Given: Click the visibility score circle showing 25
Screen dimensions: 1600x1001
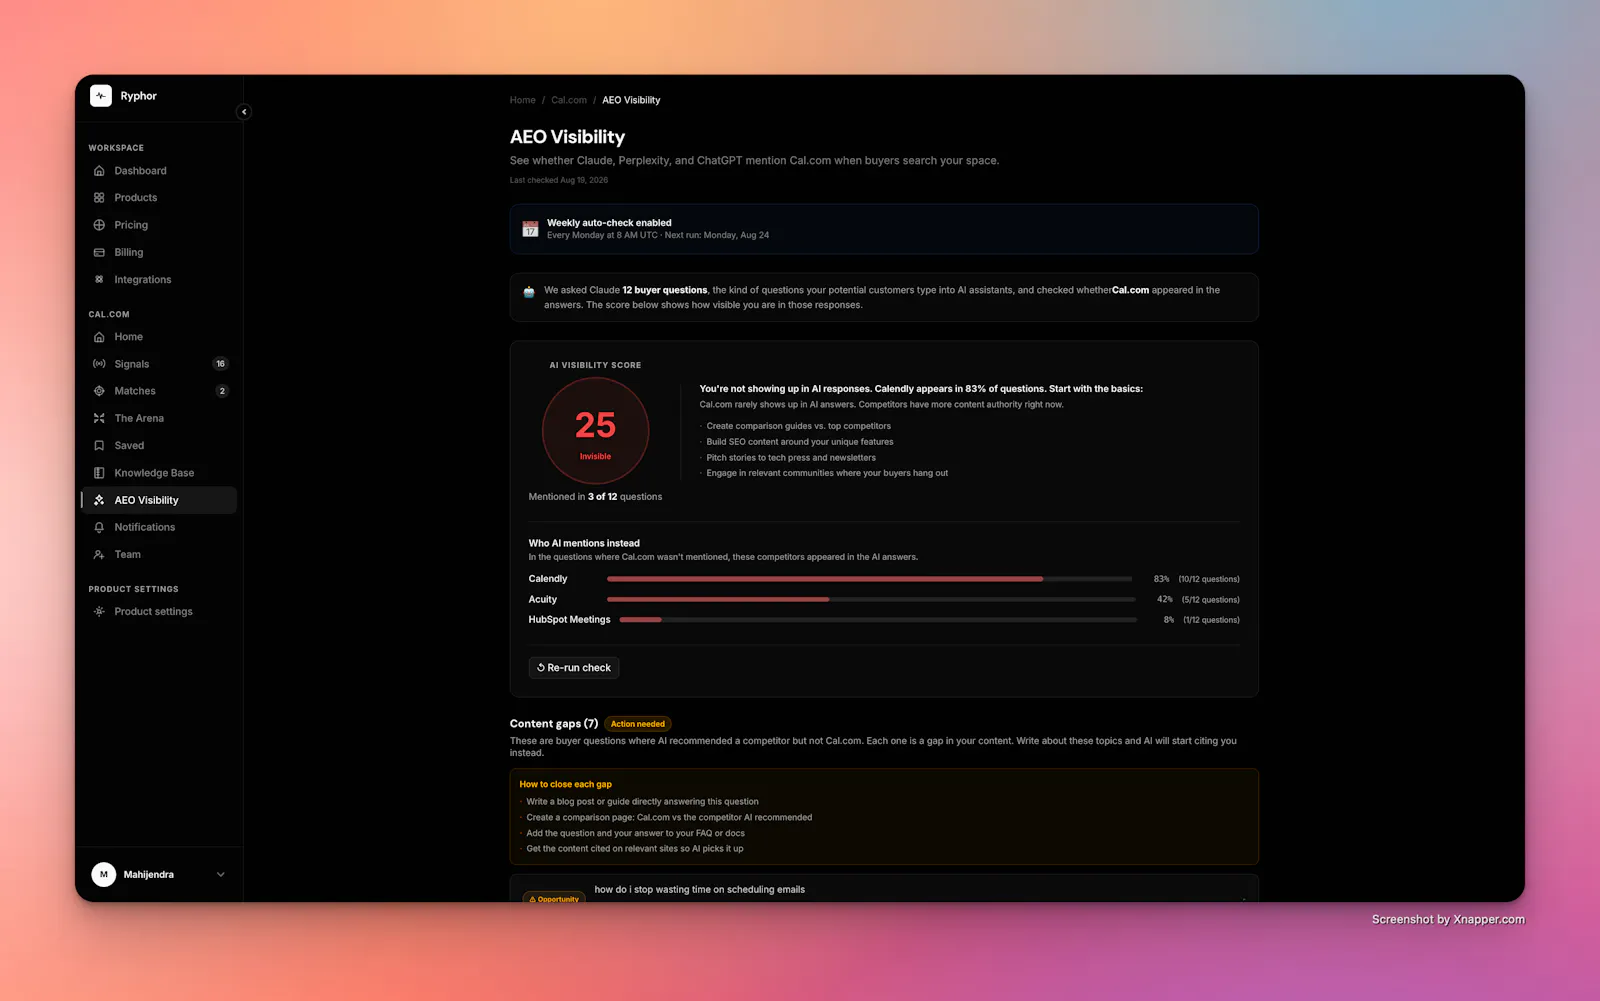Looking at the screenshot, I should 595,431.
